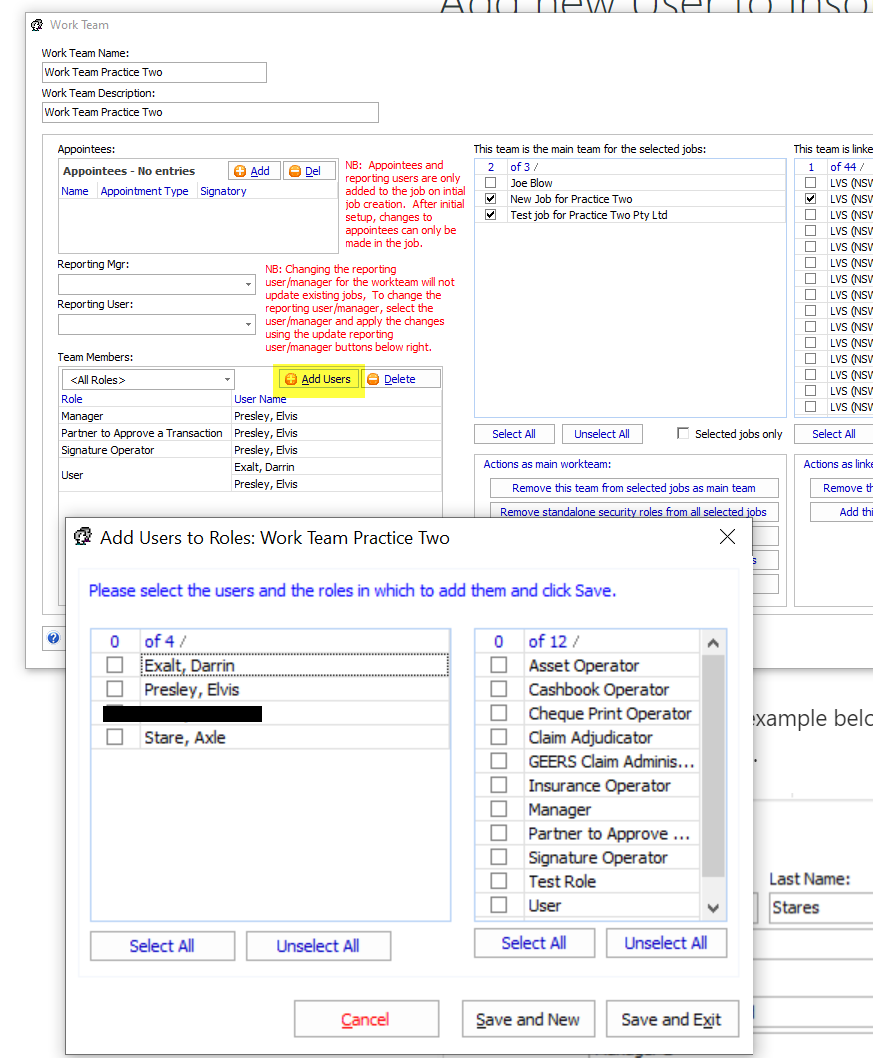
Task: Enable the Cashbook Operator role checkbox
Action: pyautogui.click(x=498, y=689)
